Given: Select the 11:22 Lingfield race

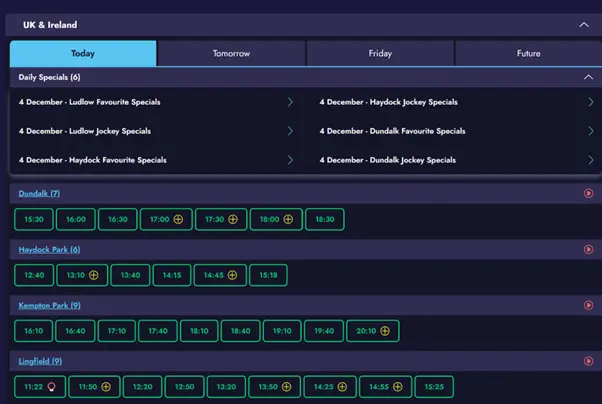Looking at the screenshot, I should 39,387.
